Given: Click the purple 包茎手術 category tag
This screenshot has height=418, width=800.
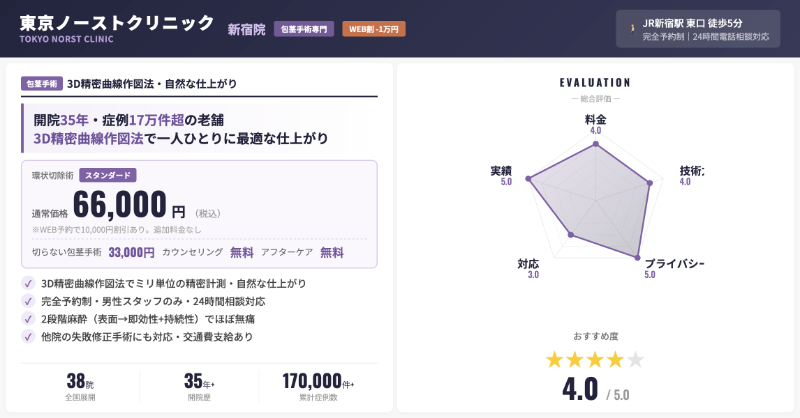Looking at the screenshot, I should [x=41, y=84].
